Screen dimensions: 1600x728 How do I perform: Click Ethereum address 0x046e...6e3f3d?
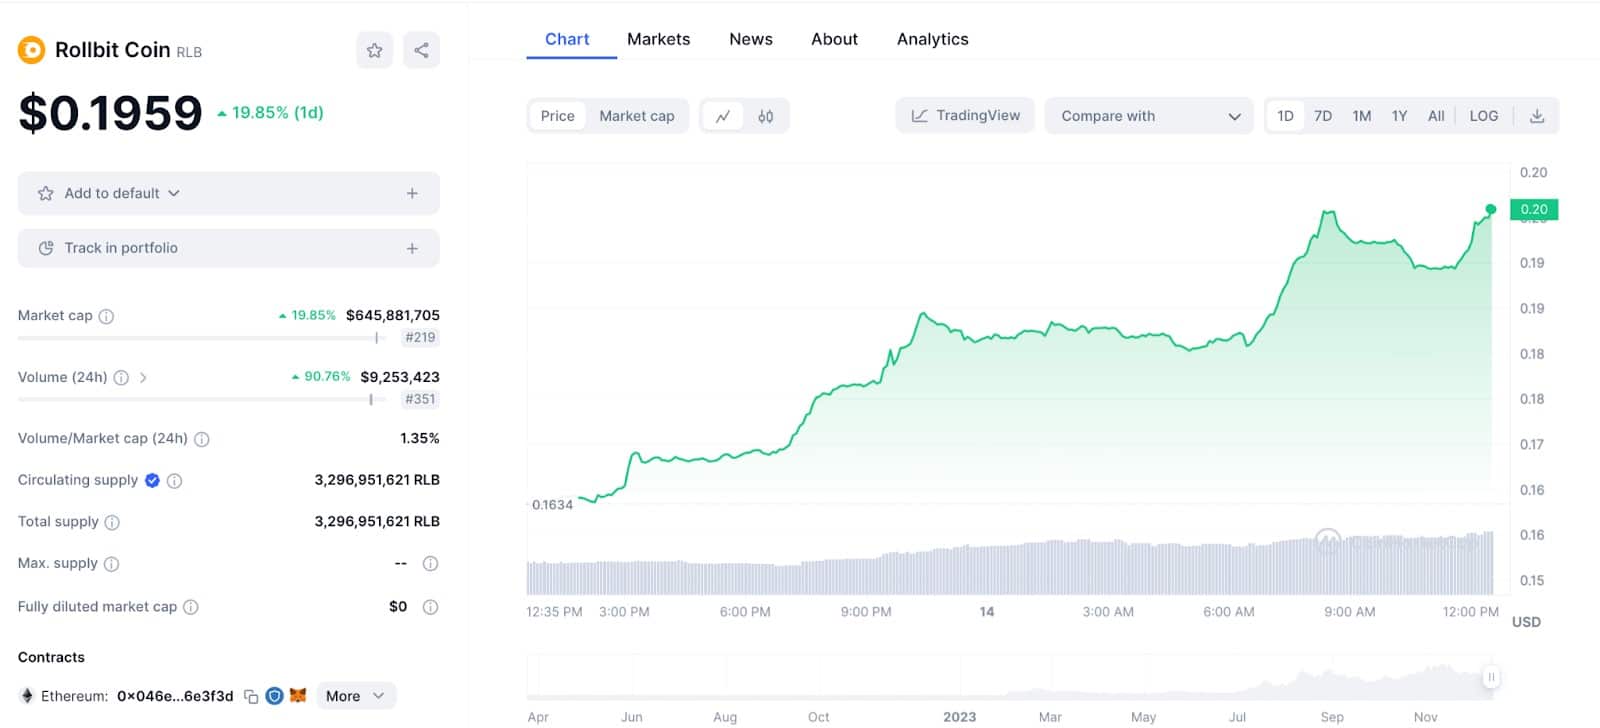coord(175,696)
